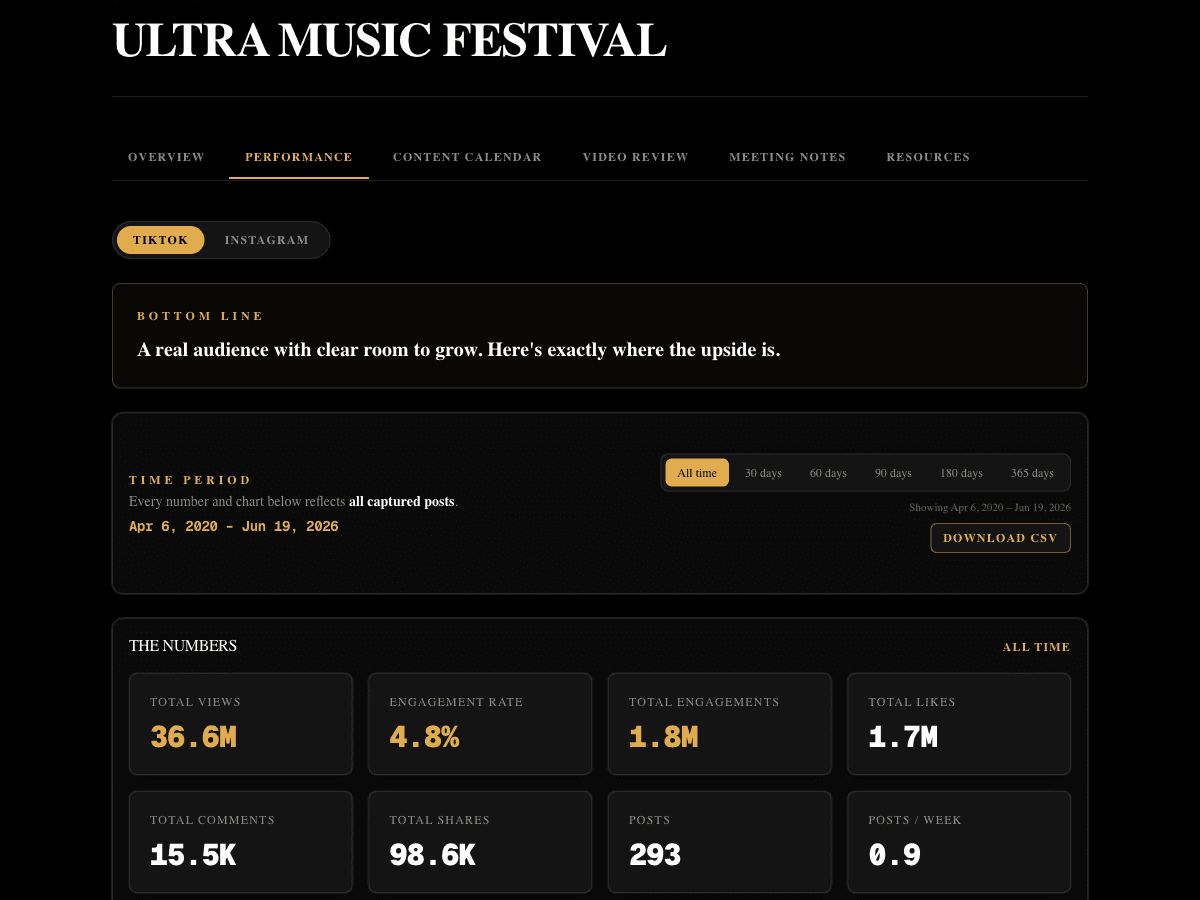
Task: Click the Total Views 36.6M card
Action: (x=241, y=724)
